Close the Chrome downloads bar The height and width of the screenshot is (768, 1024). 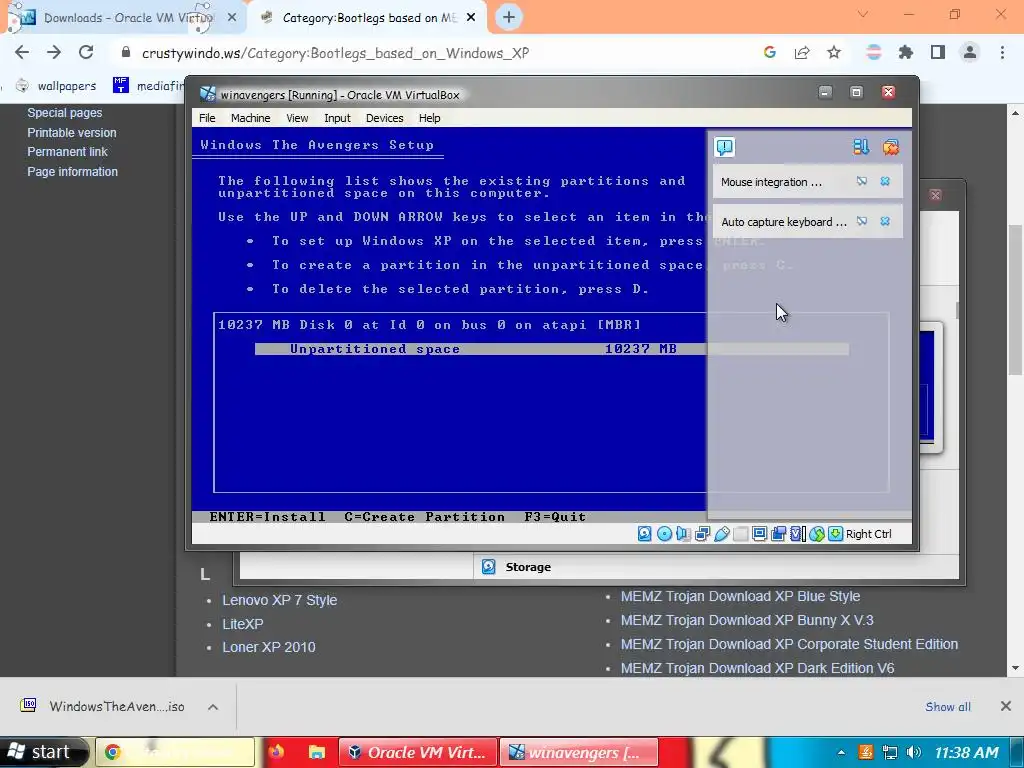[1006, 706]
